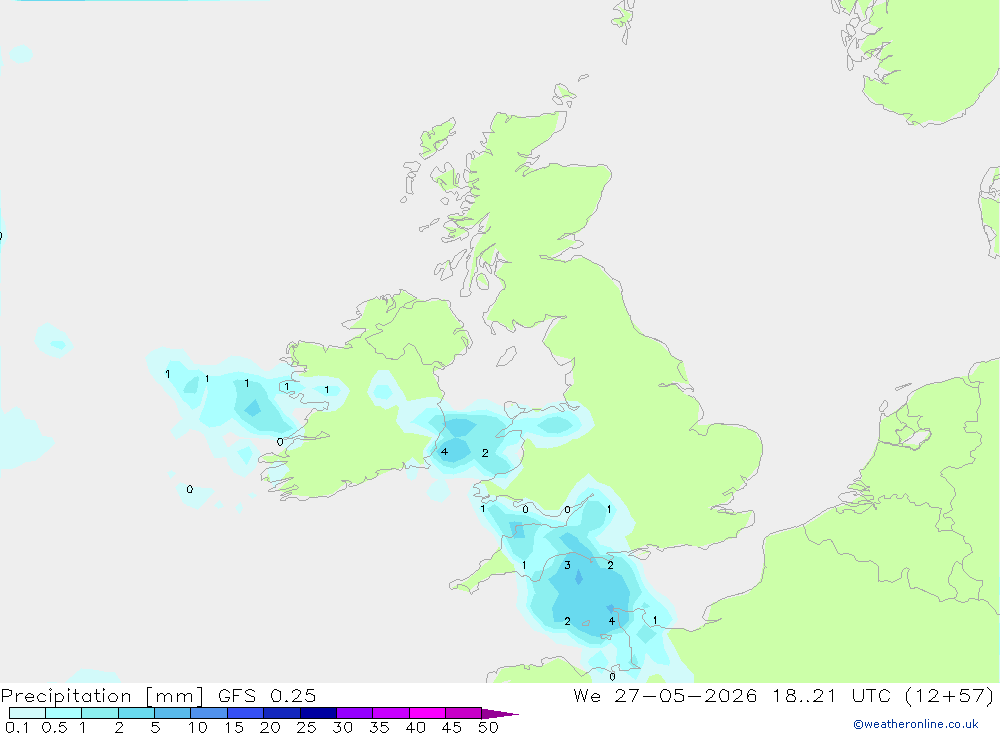
Task: Click the purple arrow tip above 50 mm
Action: 500,714
